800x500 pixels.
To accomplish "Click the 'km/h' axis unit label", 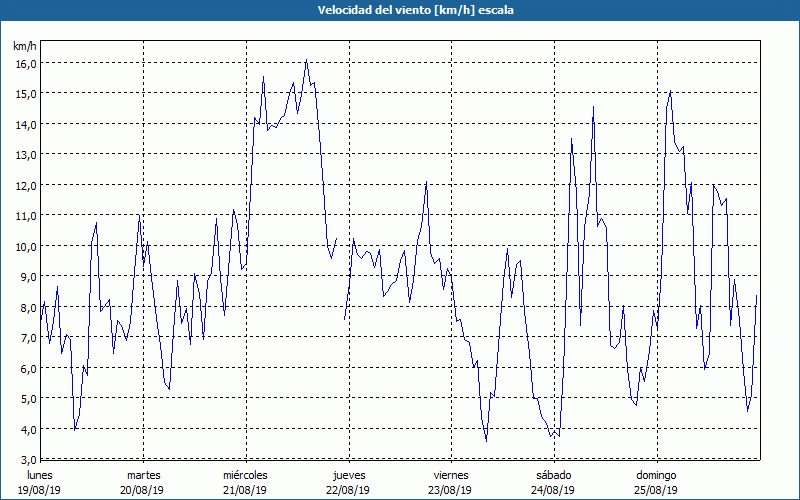I will click(25, 46).
